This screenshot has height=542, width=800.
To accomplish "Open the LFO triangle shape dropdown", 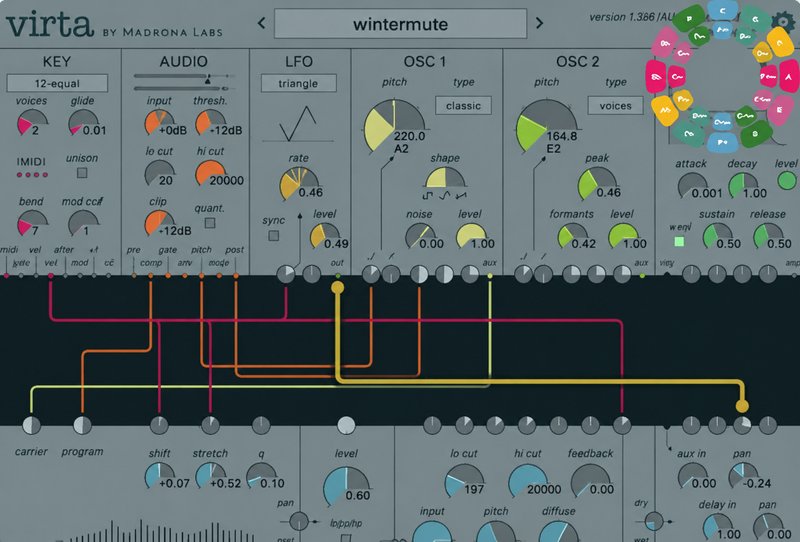I will tap(298, 83).
